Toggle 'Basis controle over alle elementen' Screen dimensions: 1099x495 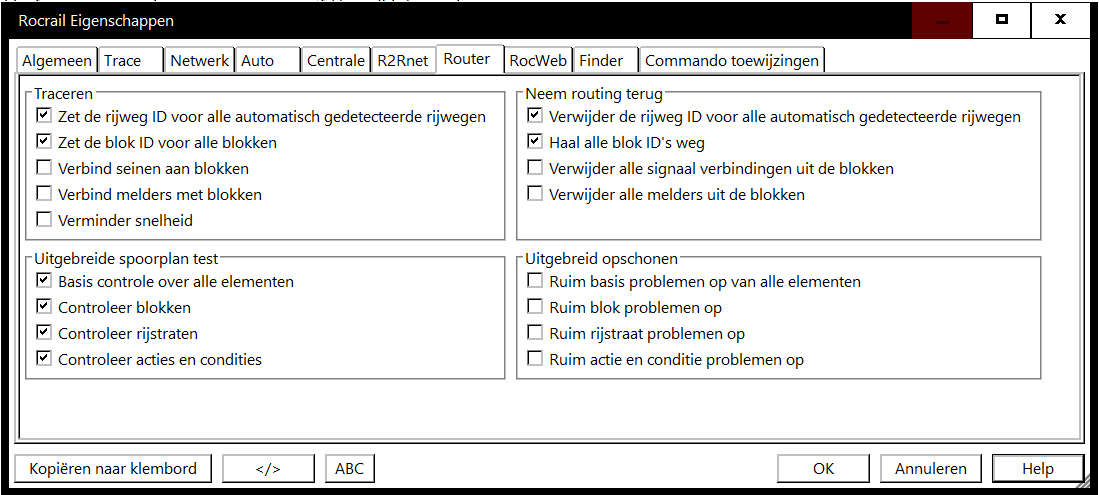(x=44, y=282)
